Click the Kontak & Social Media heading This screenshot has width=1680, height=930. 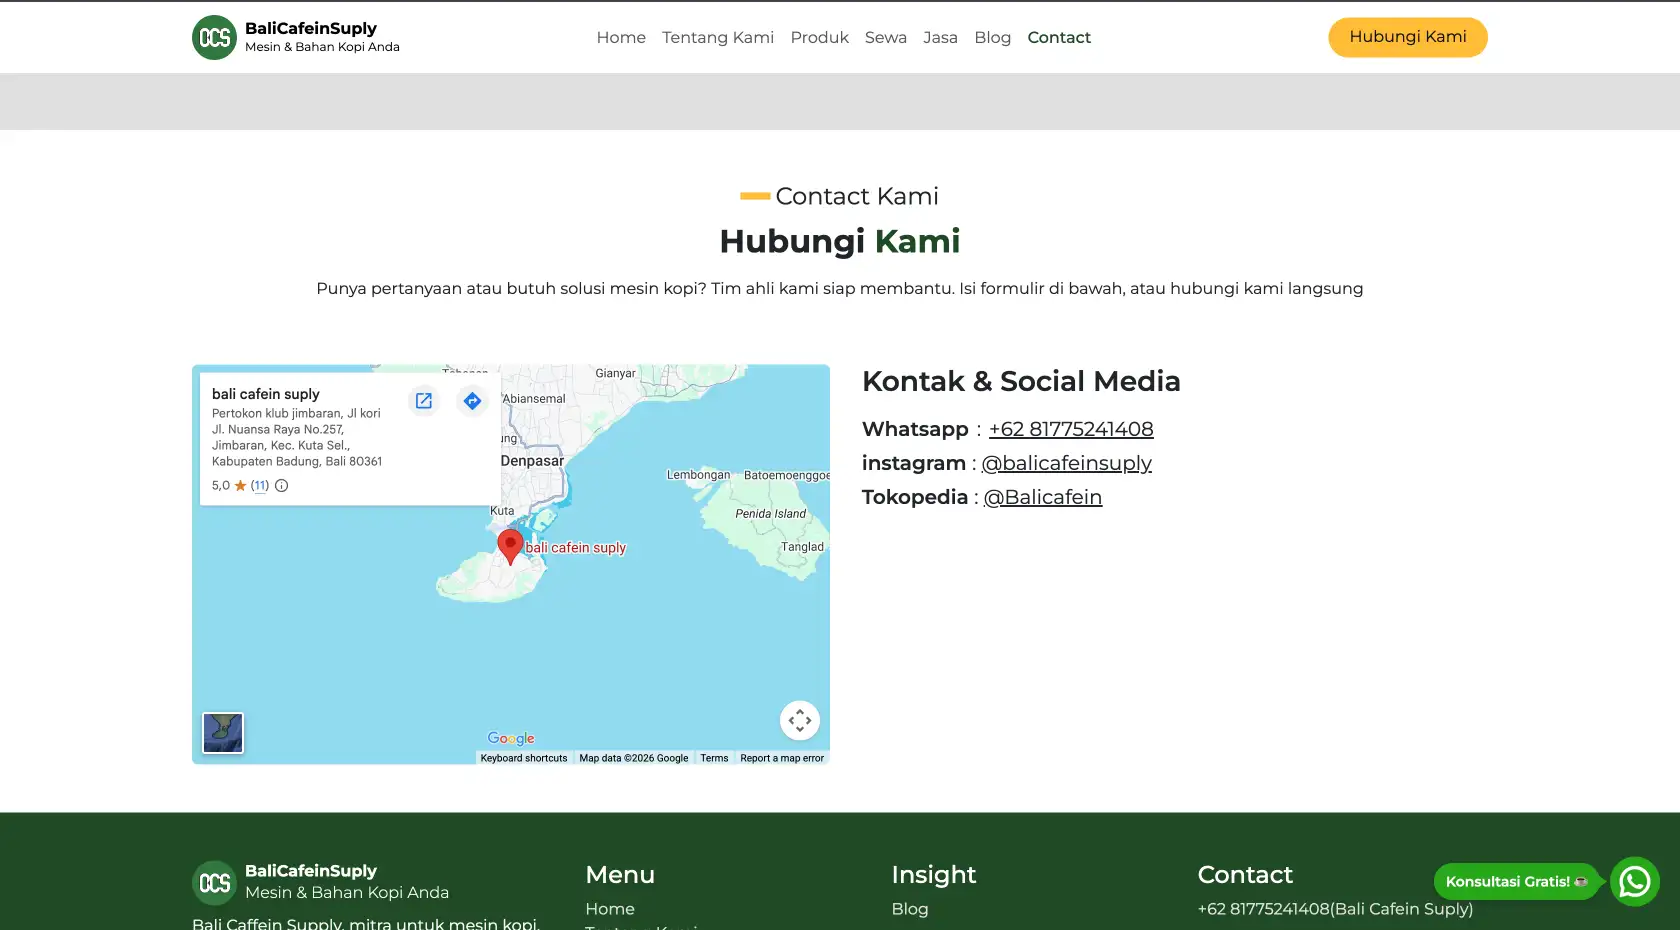pos(1021,381)
